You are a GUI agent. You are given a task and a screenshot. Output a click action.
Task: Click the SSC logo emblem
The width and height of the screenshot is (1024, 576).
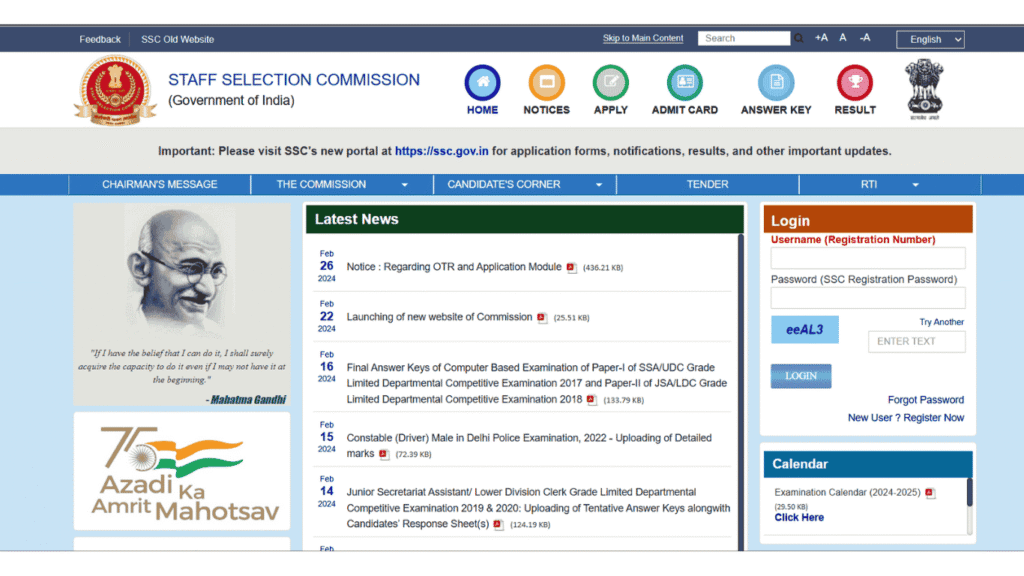pyautogui.click(x=115, y=90)
